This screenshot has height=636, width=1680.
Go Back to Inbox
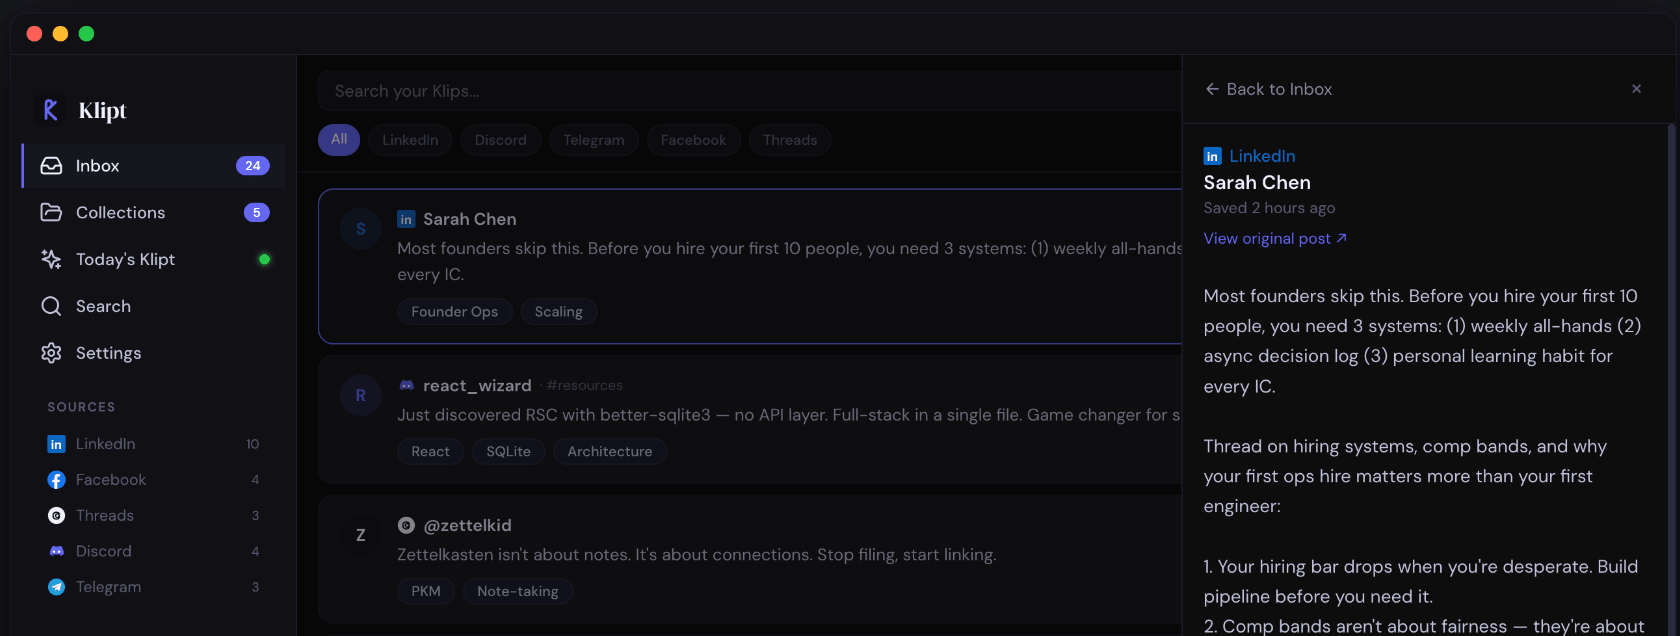click(x=1268, y=89)
